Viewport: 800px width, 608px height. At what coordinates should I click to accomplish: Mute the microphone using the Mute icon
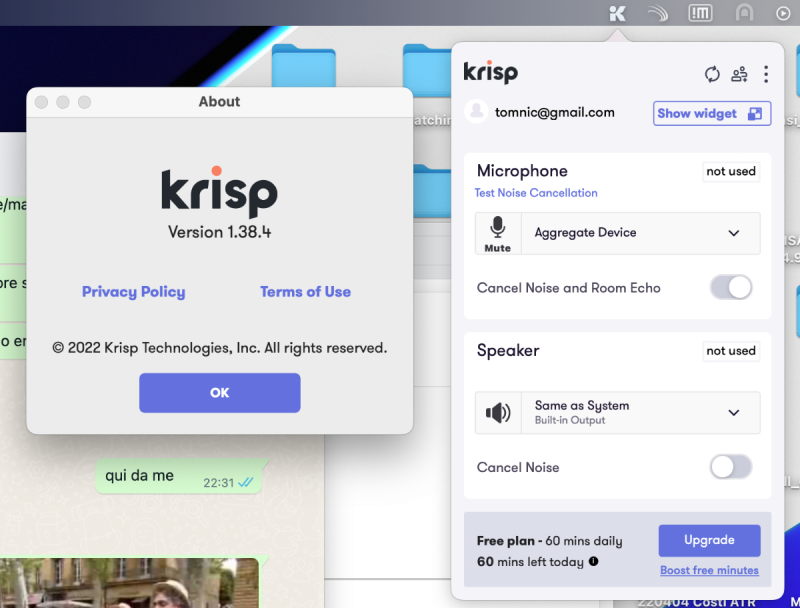coord(498,234)
